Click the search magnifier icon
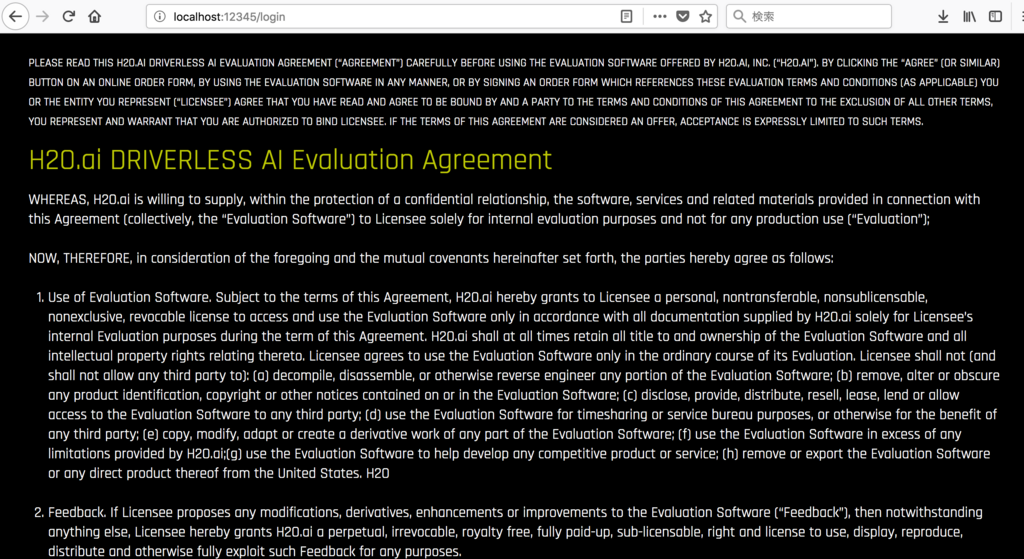Screen dimensions: 1024x559 739,17
